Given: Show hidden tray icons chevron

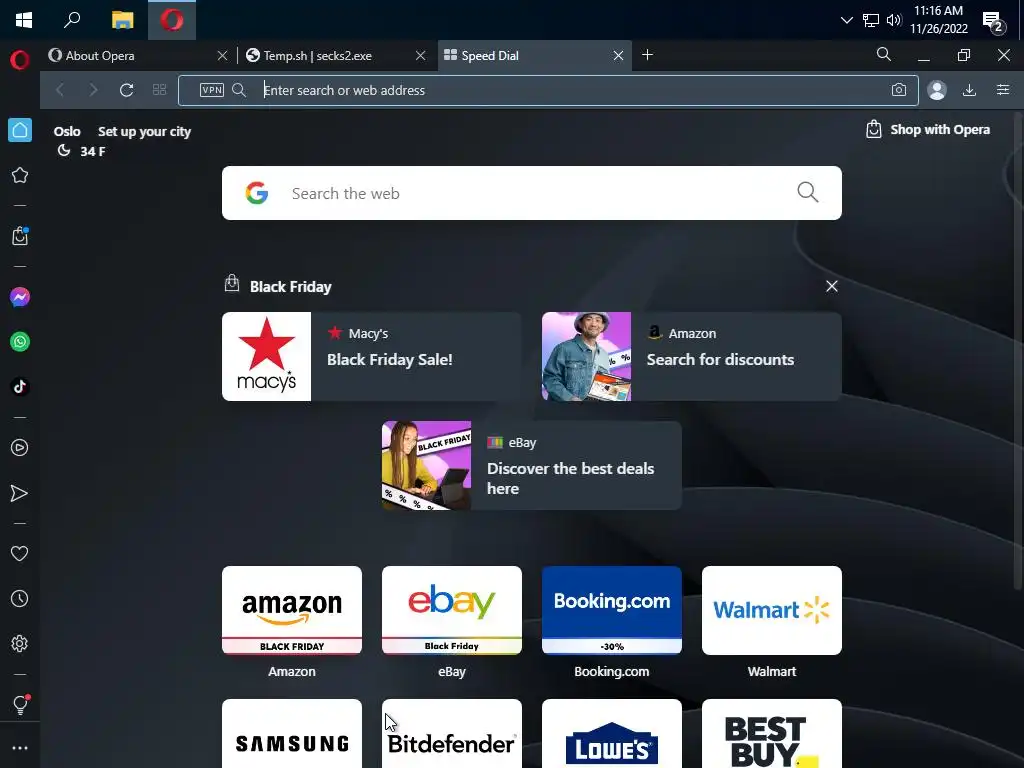Looking at the screenshot, I should pos(846,20).
